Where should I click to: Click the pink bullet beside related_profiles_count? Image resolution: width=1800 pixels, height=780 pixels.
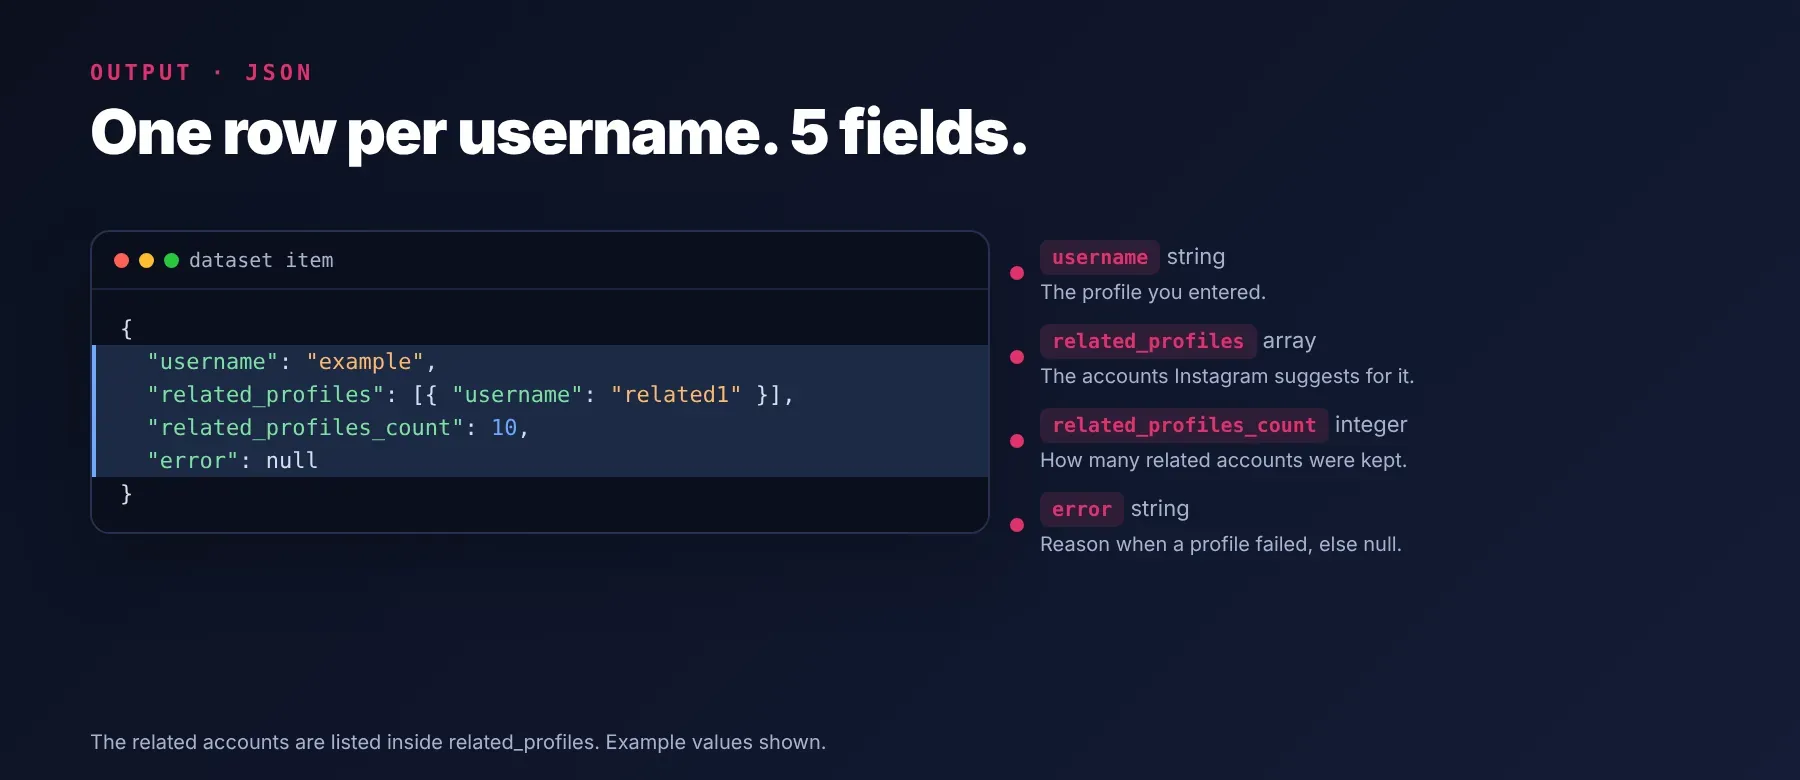(1017, 441)
